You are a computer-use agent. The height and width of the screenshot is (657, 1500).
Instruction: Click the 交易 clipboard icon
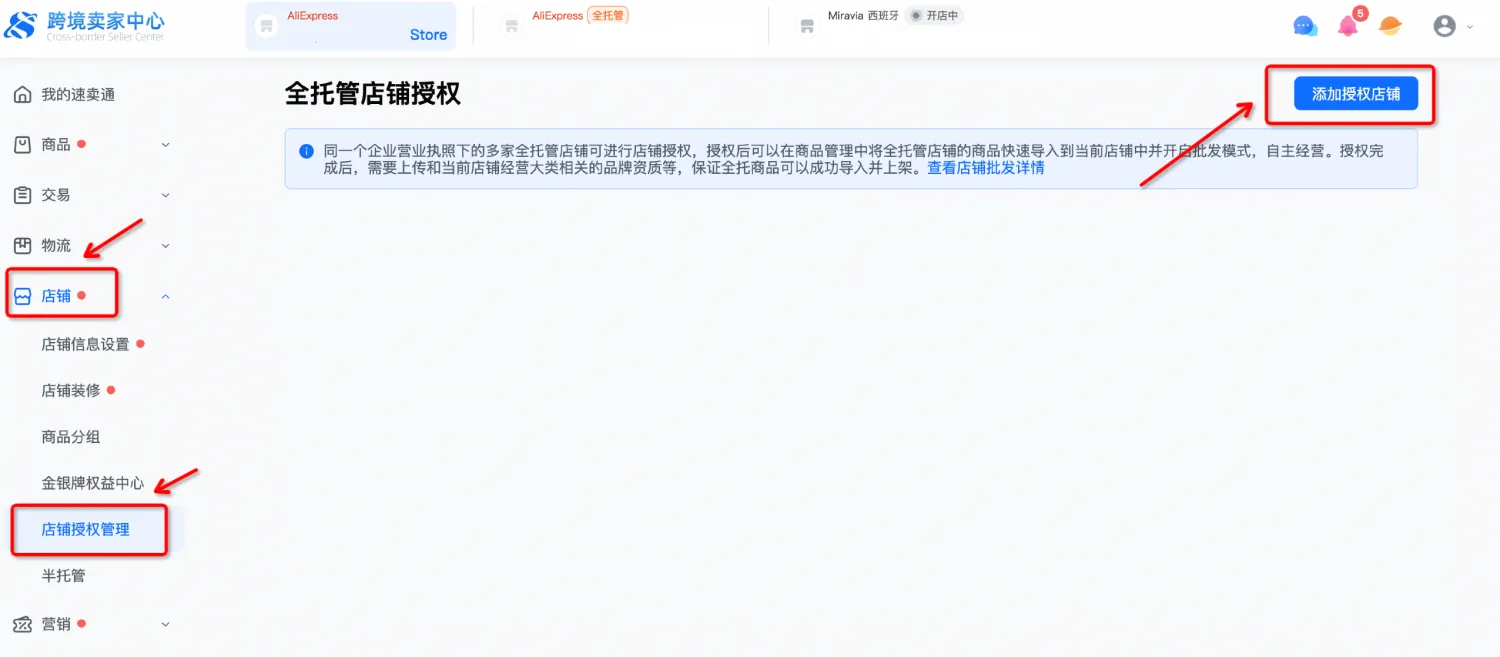(22, 195)
